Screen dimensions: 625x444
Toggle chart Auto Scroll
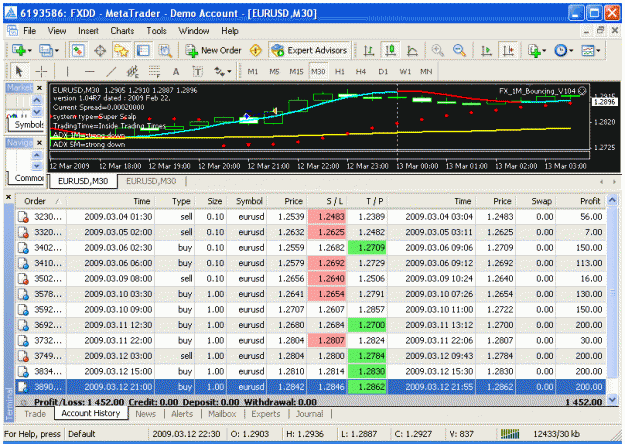point(486,51)
